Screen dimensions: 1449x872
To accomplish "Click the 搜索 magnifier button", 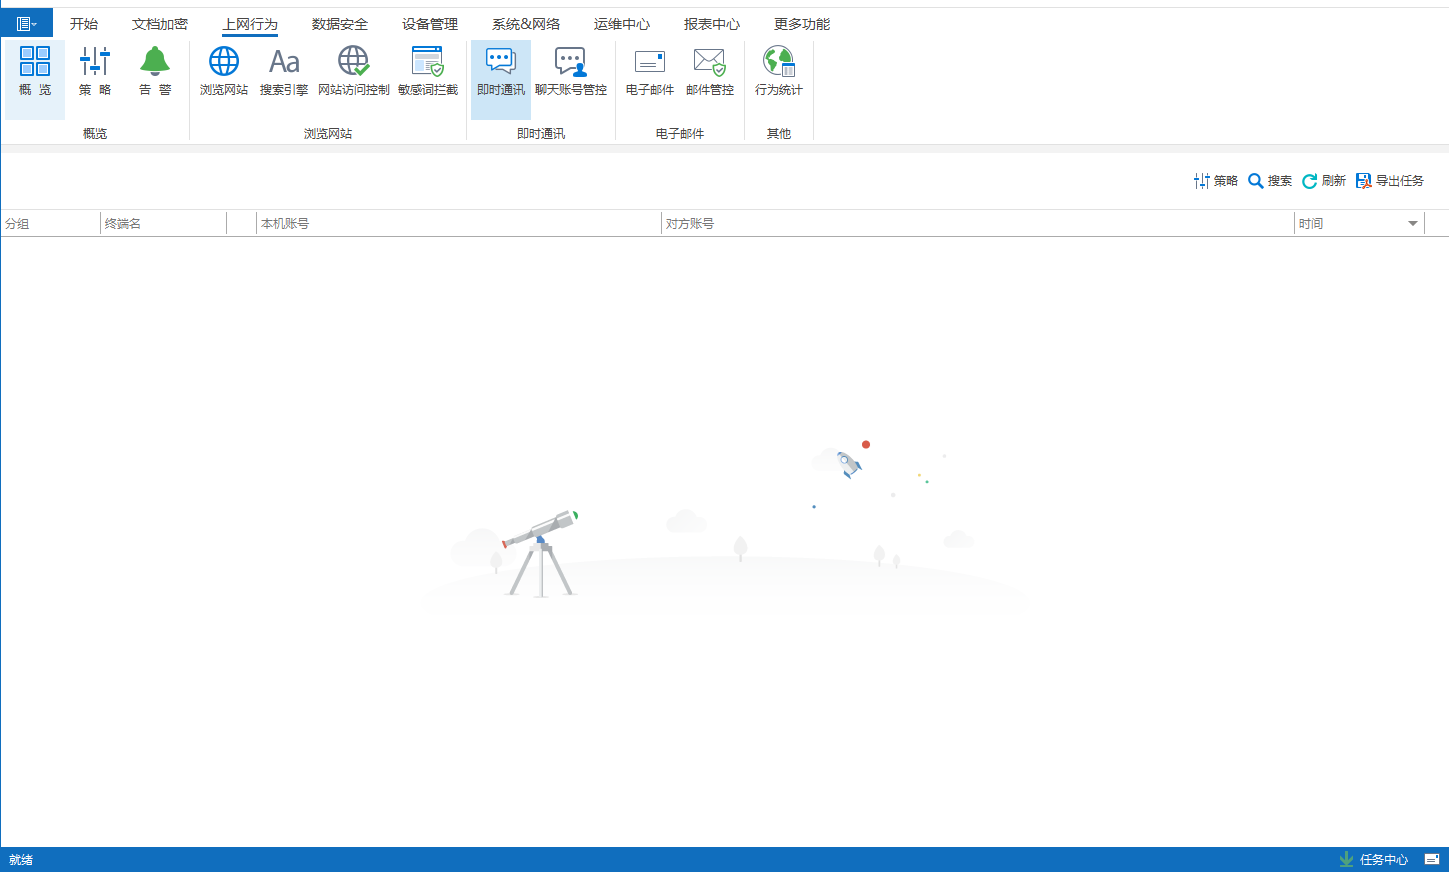I will pos(1270,181).
